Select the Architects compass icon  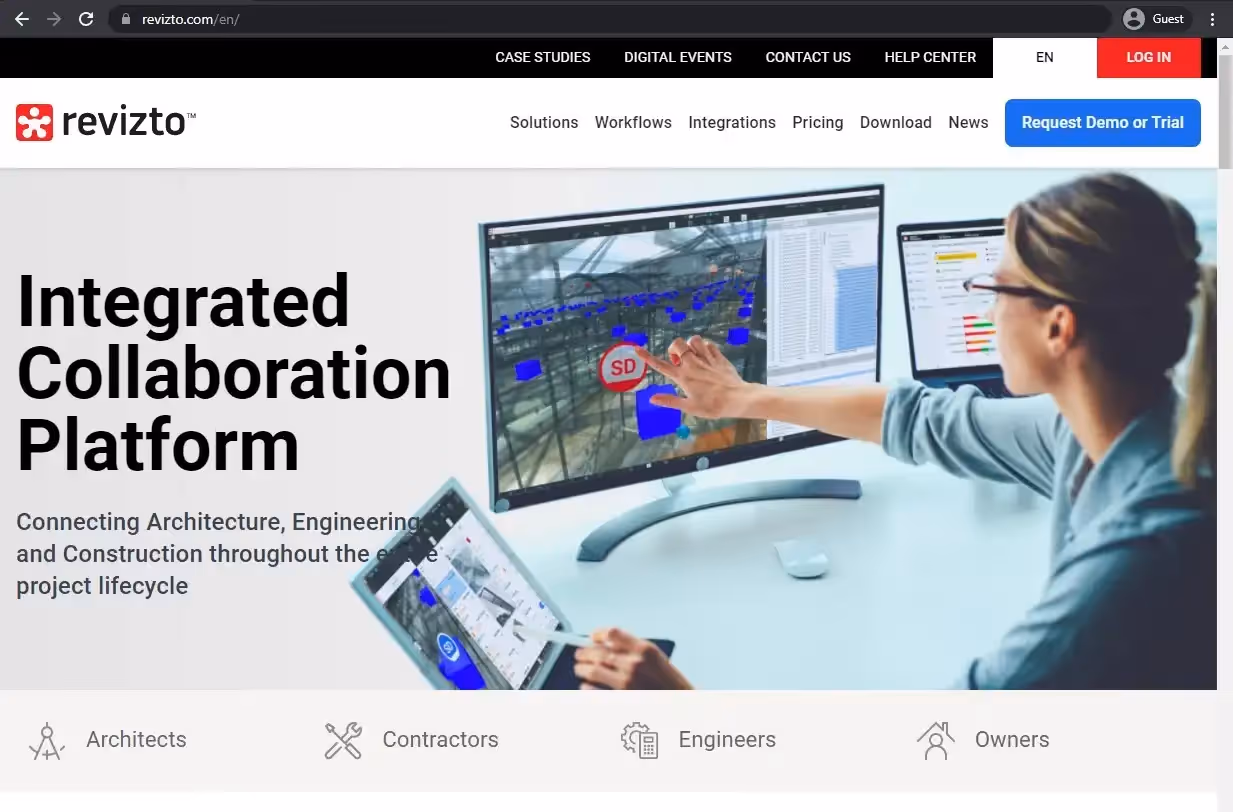[47, 740]
